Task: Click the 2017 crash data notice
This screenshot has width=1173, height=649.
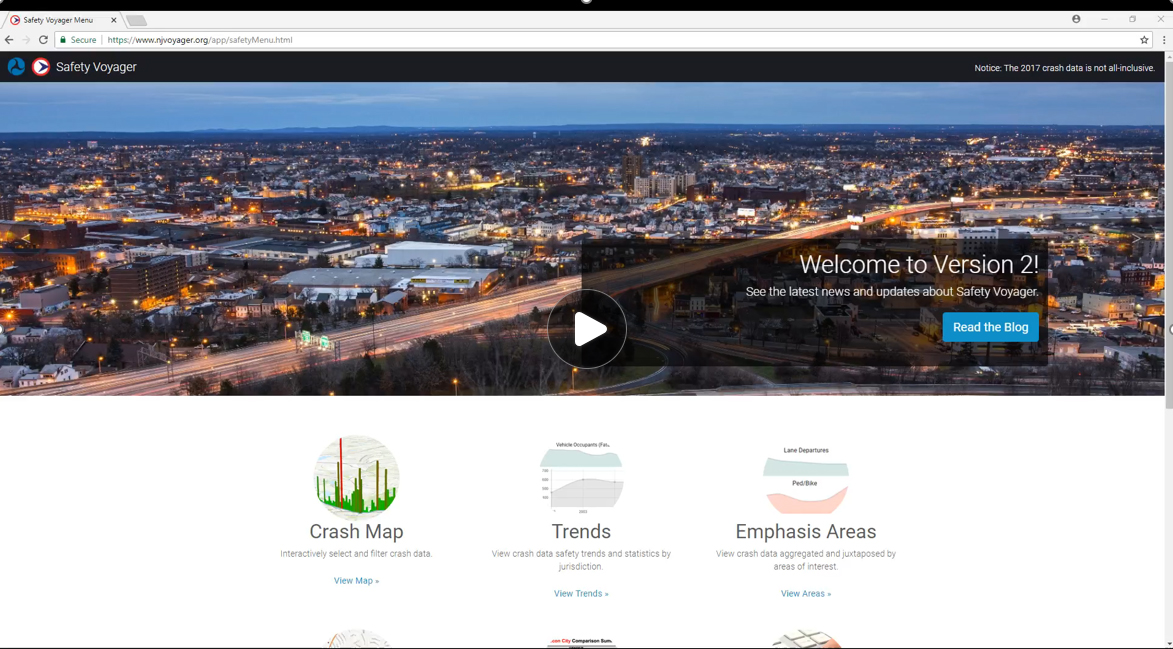Action: [1065, 67]
